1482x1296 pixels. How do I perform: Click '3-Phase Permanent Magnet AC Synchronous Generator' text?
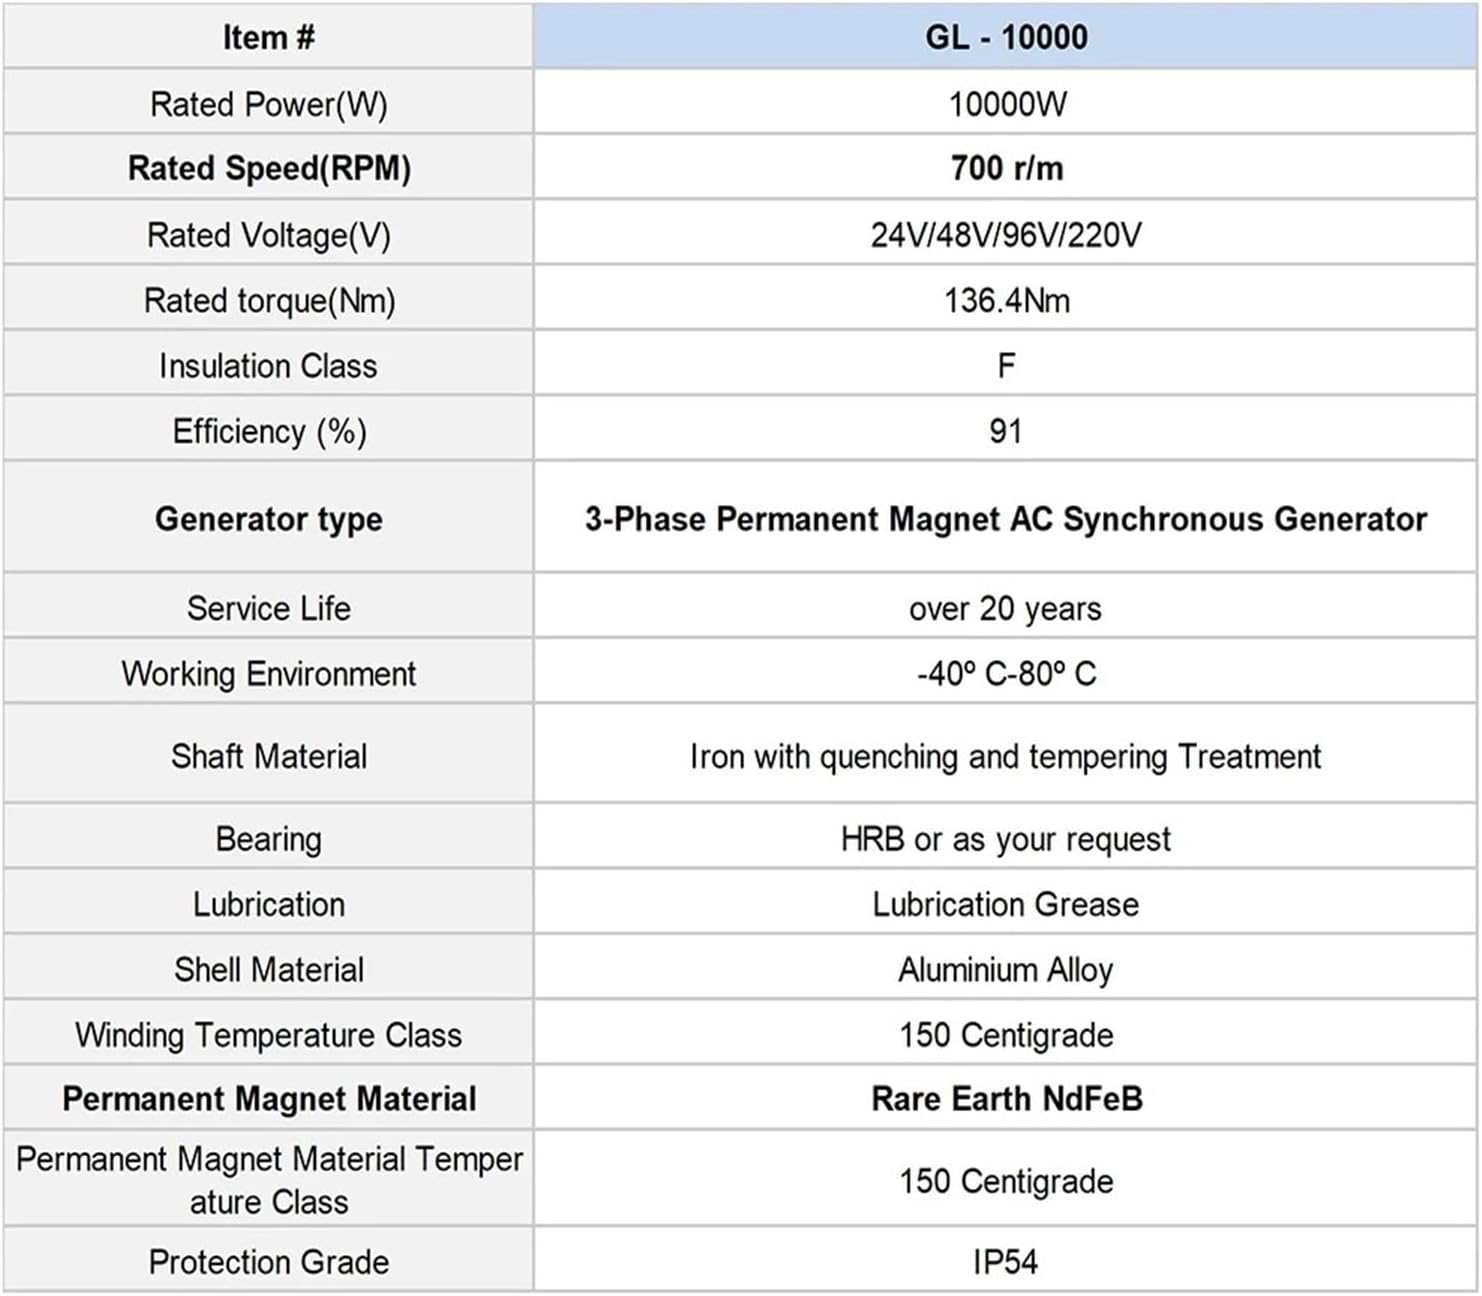pyautogui.click(x=1006, y=519)
